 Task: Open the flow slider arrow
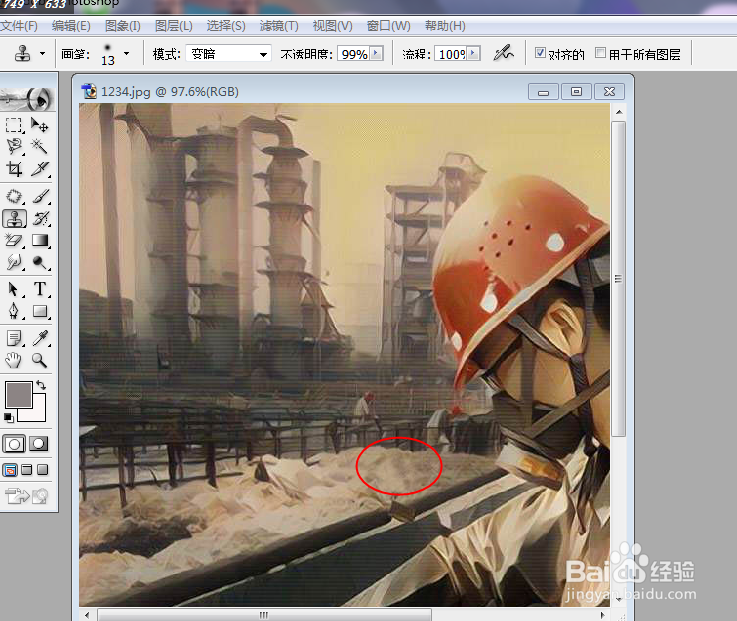[474, 53]
